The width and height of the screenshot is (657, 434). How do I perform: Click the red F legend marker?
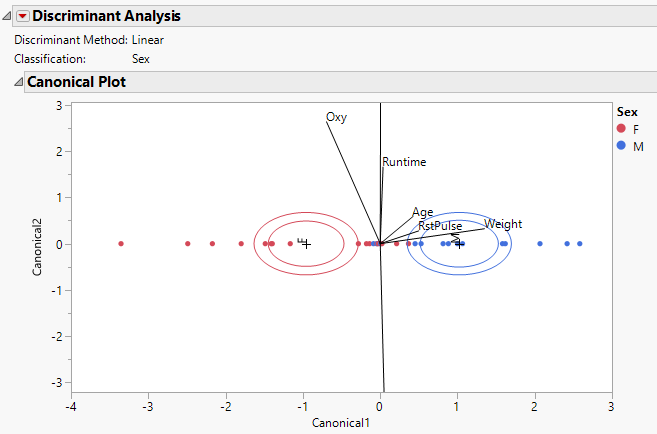(x=621, y=129)
